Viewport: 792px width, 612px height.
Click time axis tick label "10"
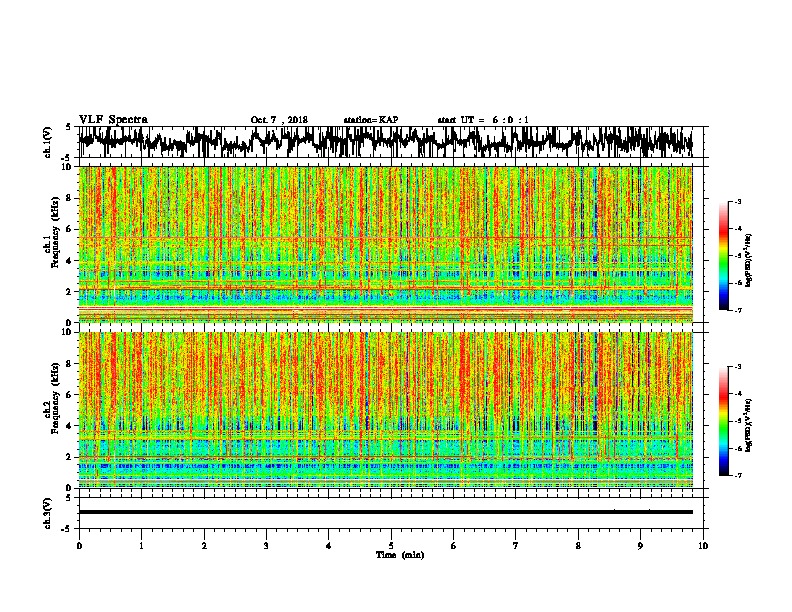703,545
